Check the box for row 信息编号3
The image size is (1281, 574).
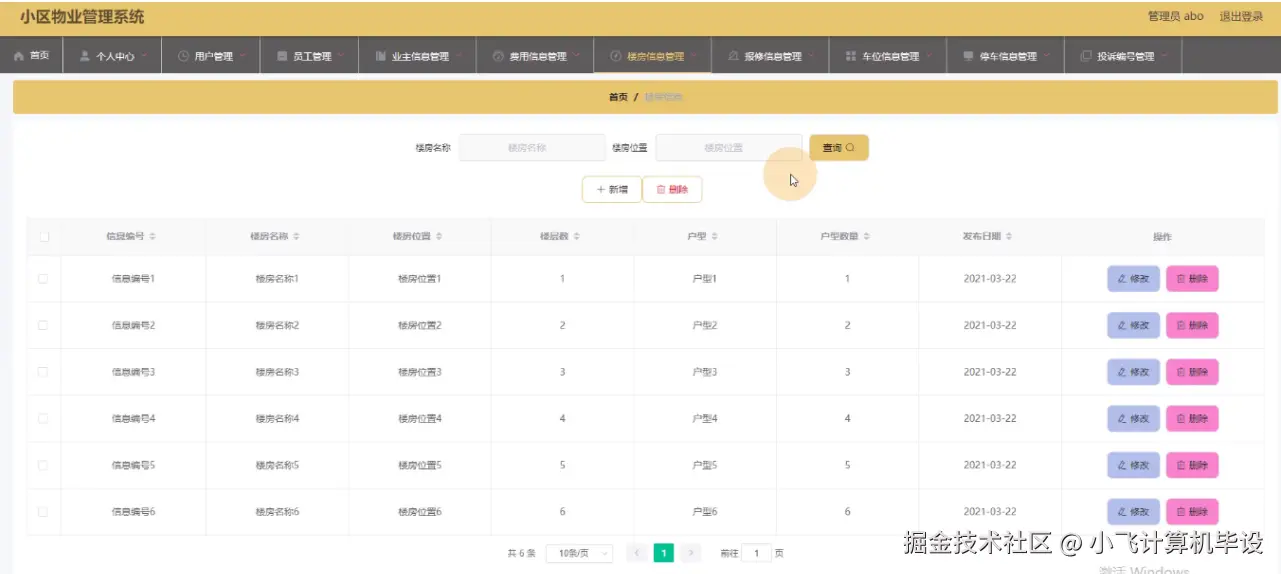43,372
